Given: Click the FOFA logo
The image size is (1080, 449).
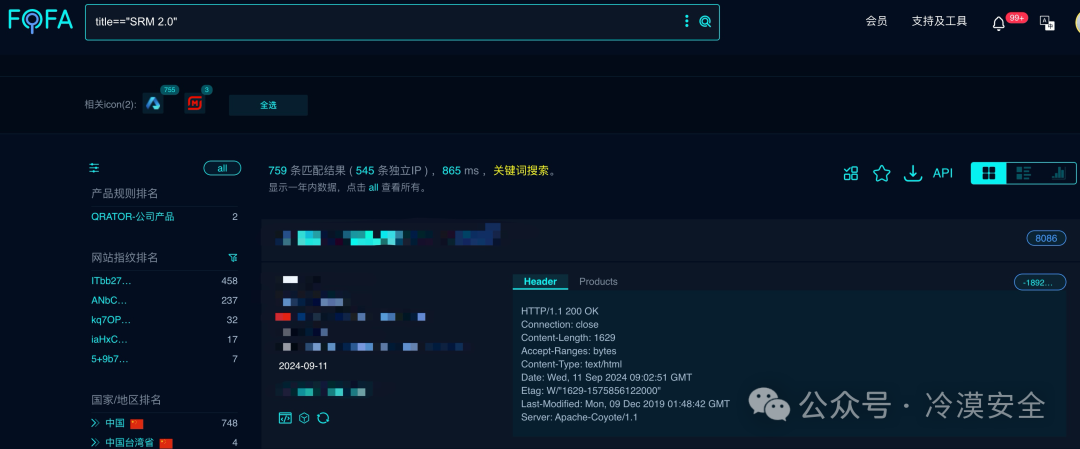Looking at the screenshot, I should tap(40, 21).
